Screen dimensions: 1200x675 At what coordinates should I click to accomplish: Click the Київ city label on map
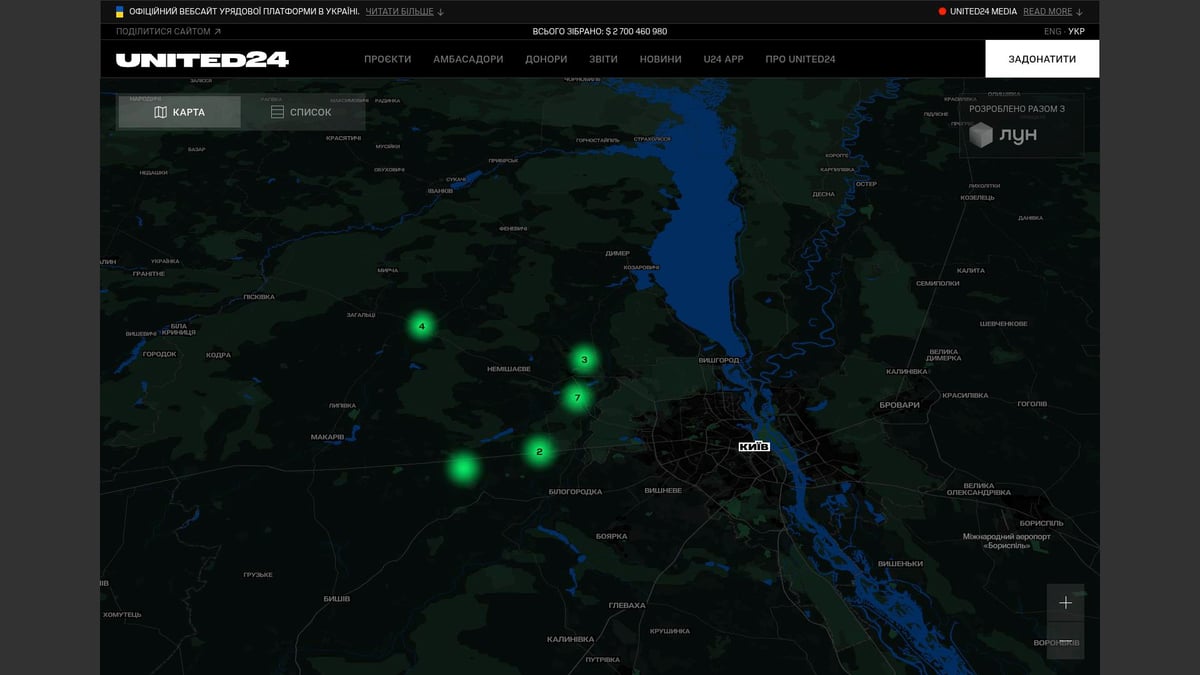(x=754, y=446)
